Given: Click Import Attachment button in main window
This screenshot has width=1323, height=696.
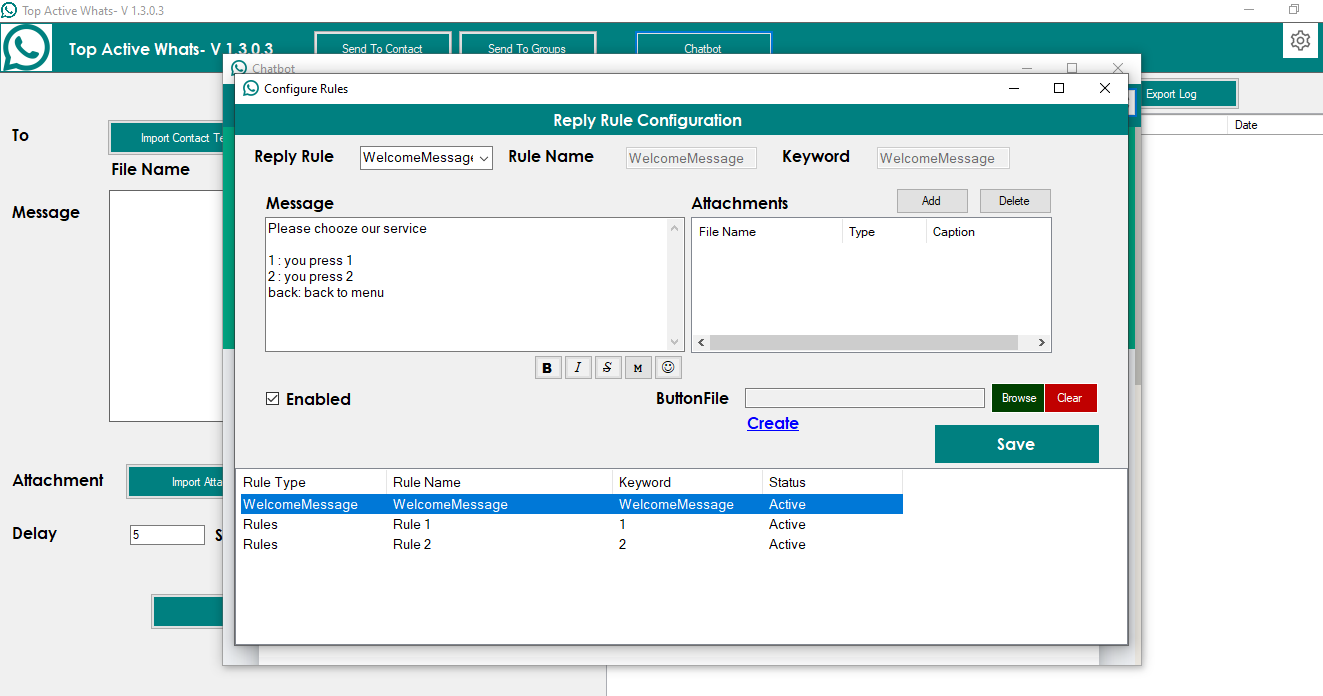Looking at the screenshot, I should pos(176,481).
